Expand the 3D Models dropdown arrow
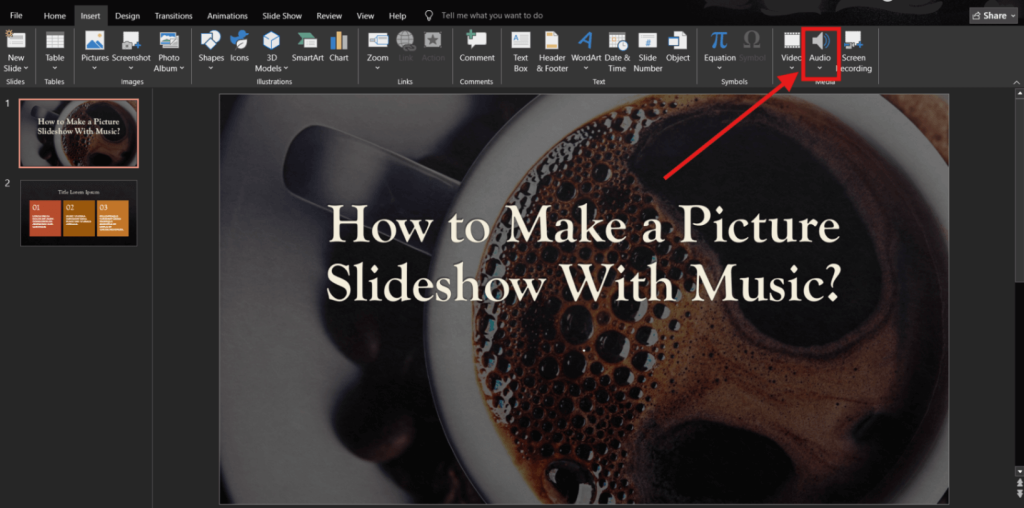 click(x=286, y=69)
